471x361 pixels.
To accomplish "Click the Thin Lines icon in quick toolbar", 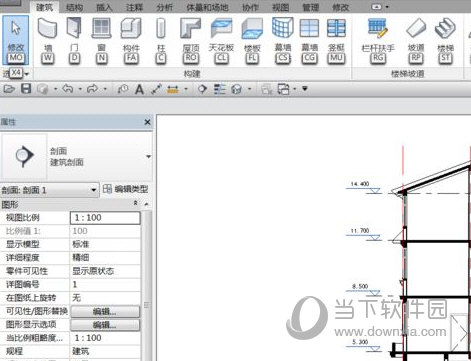I will 219,89.
